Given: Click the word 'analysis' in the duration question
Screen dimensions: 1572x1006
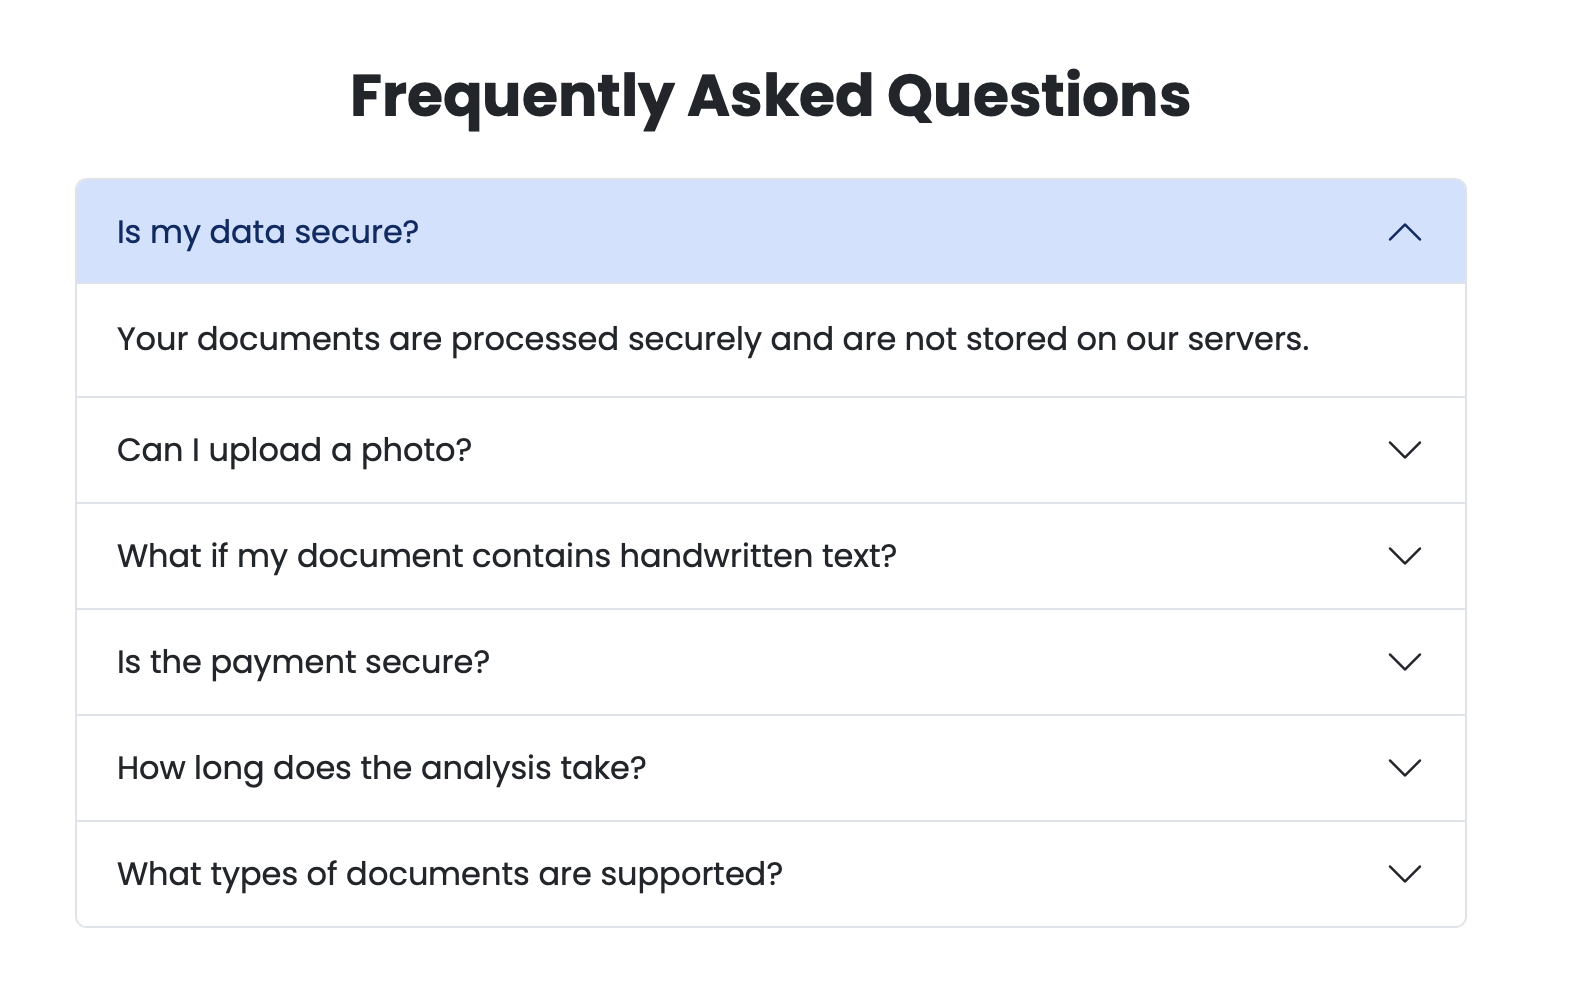Looking at the screenshot, I should click(x=486, y=768).
